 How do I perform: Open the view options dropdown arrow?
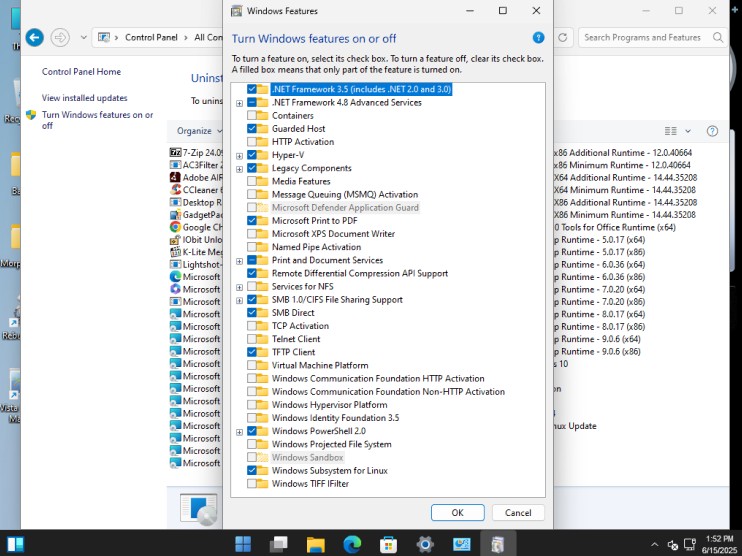point(688,131)
